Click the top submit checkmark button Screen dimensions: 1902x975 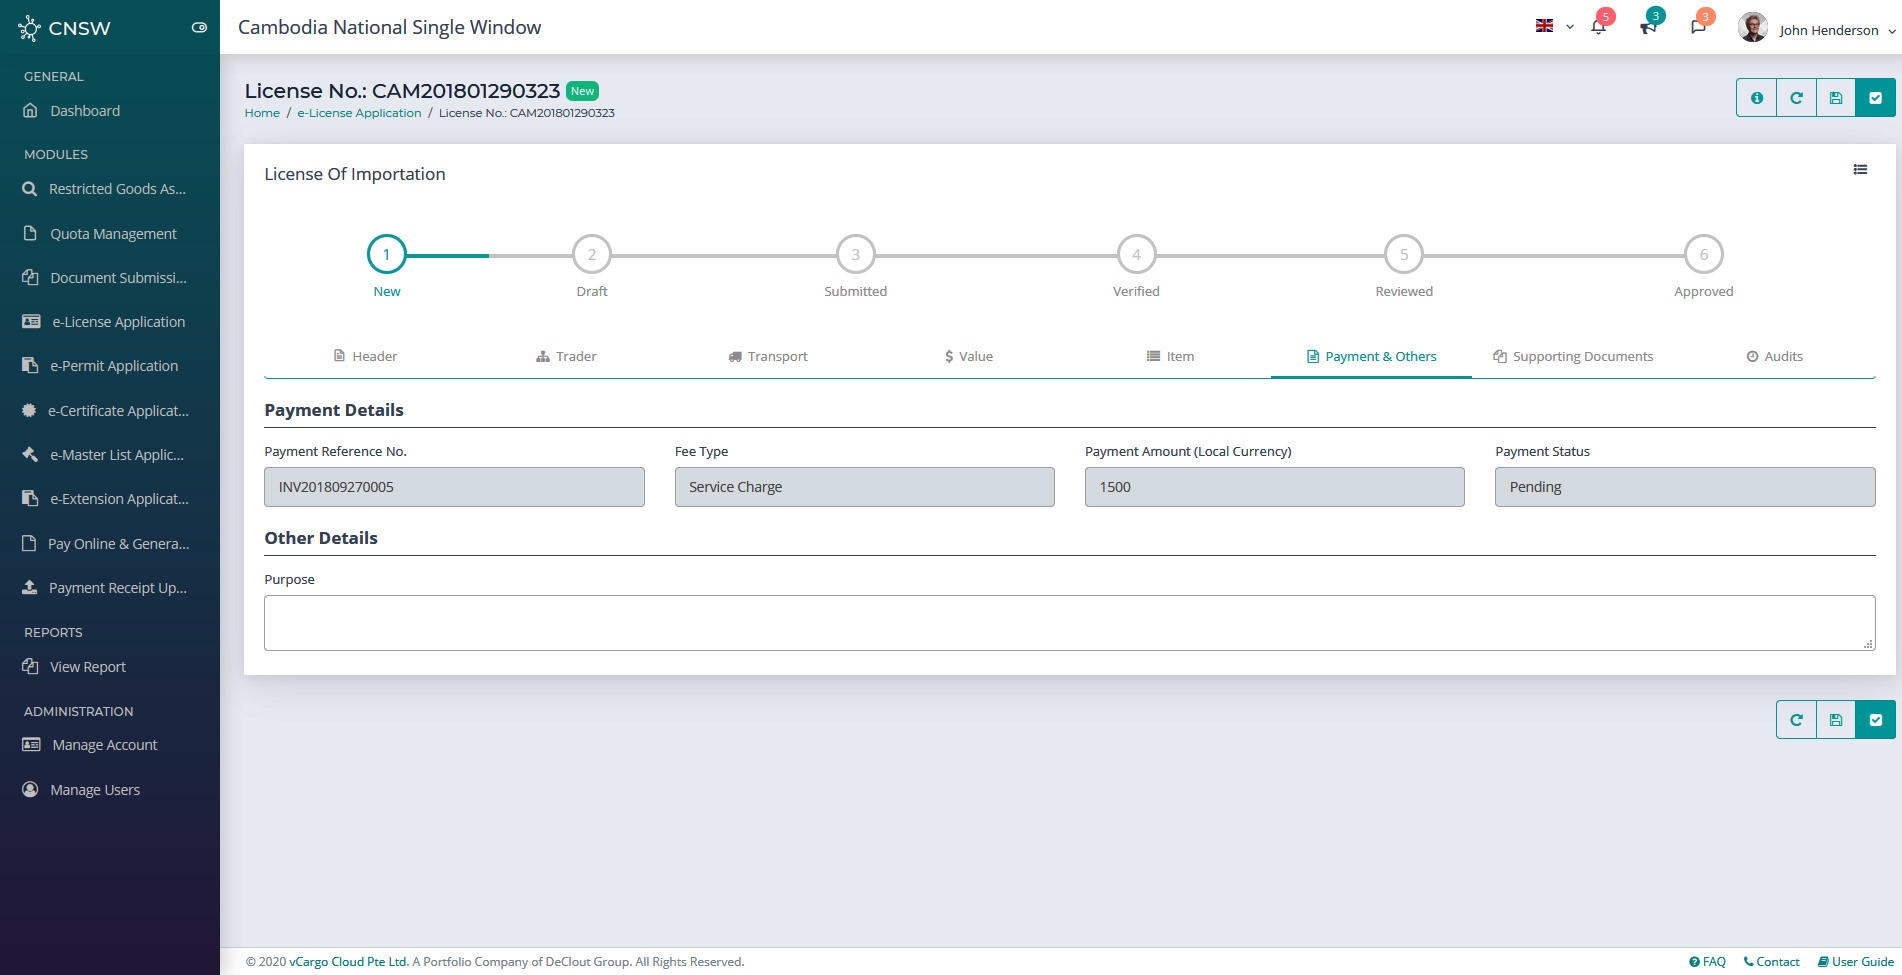[x=1875, y=98]
